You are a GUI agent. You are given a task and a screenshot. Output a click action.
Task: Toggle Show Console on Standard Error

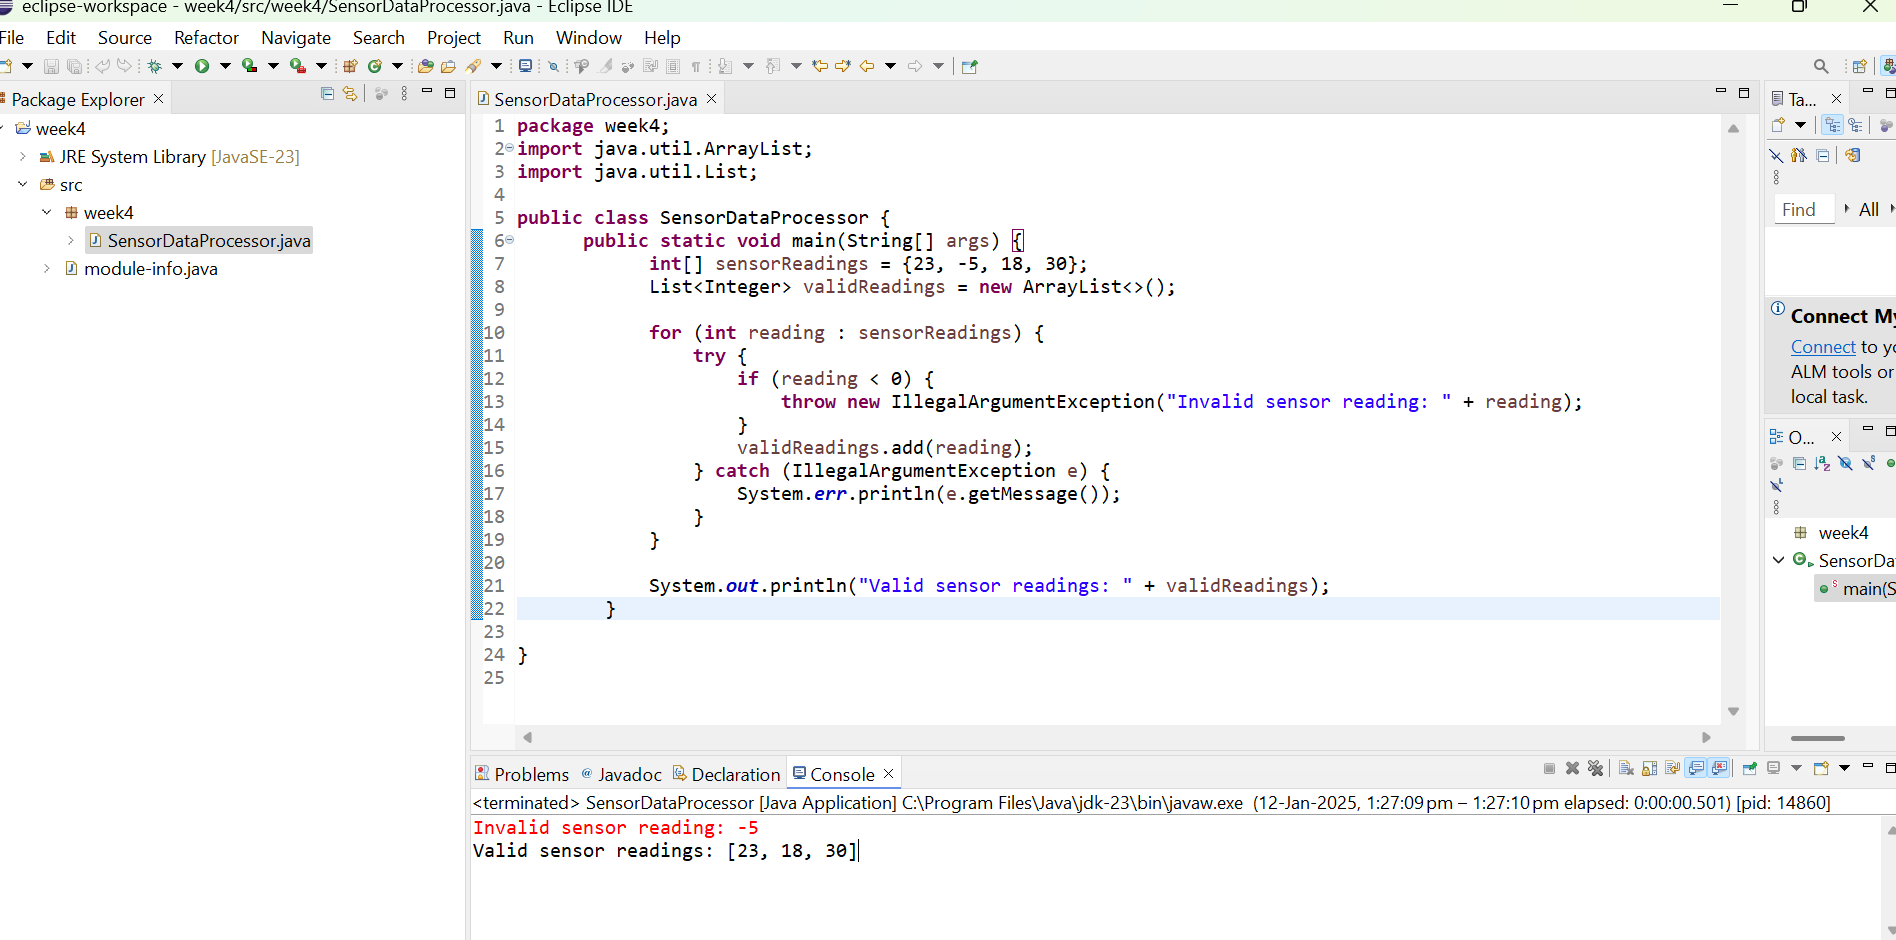coord(1719,768)
